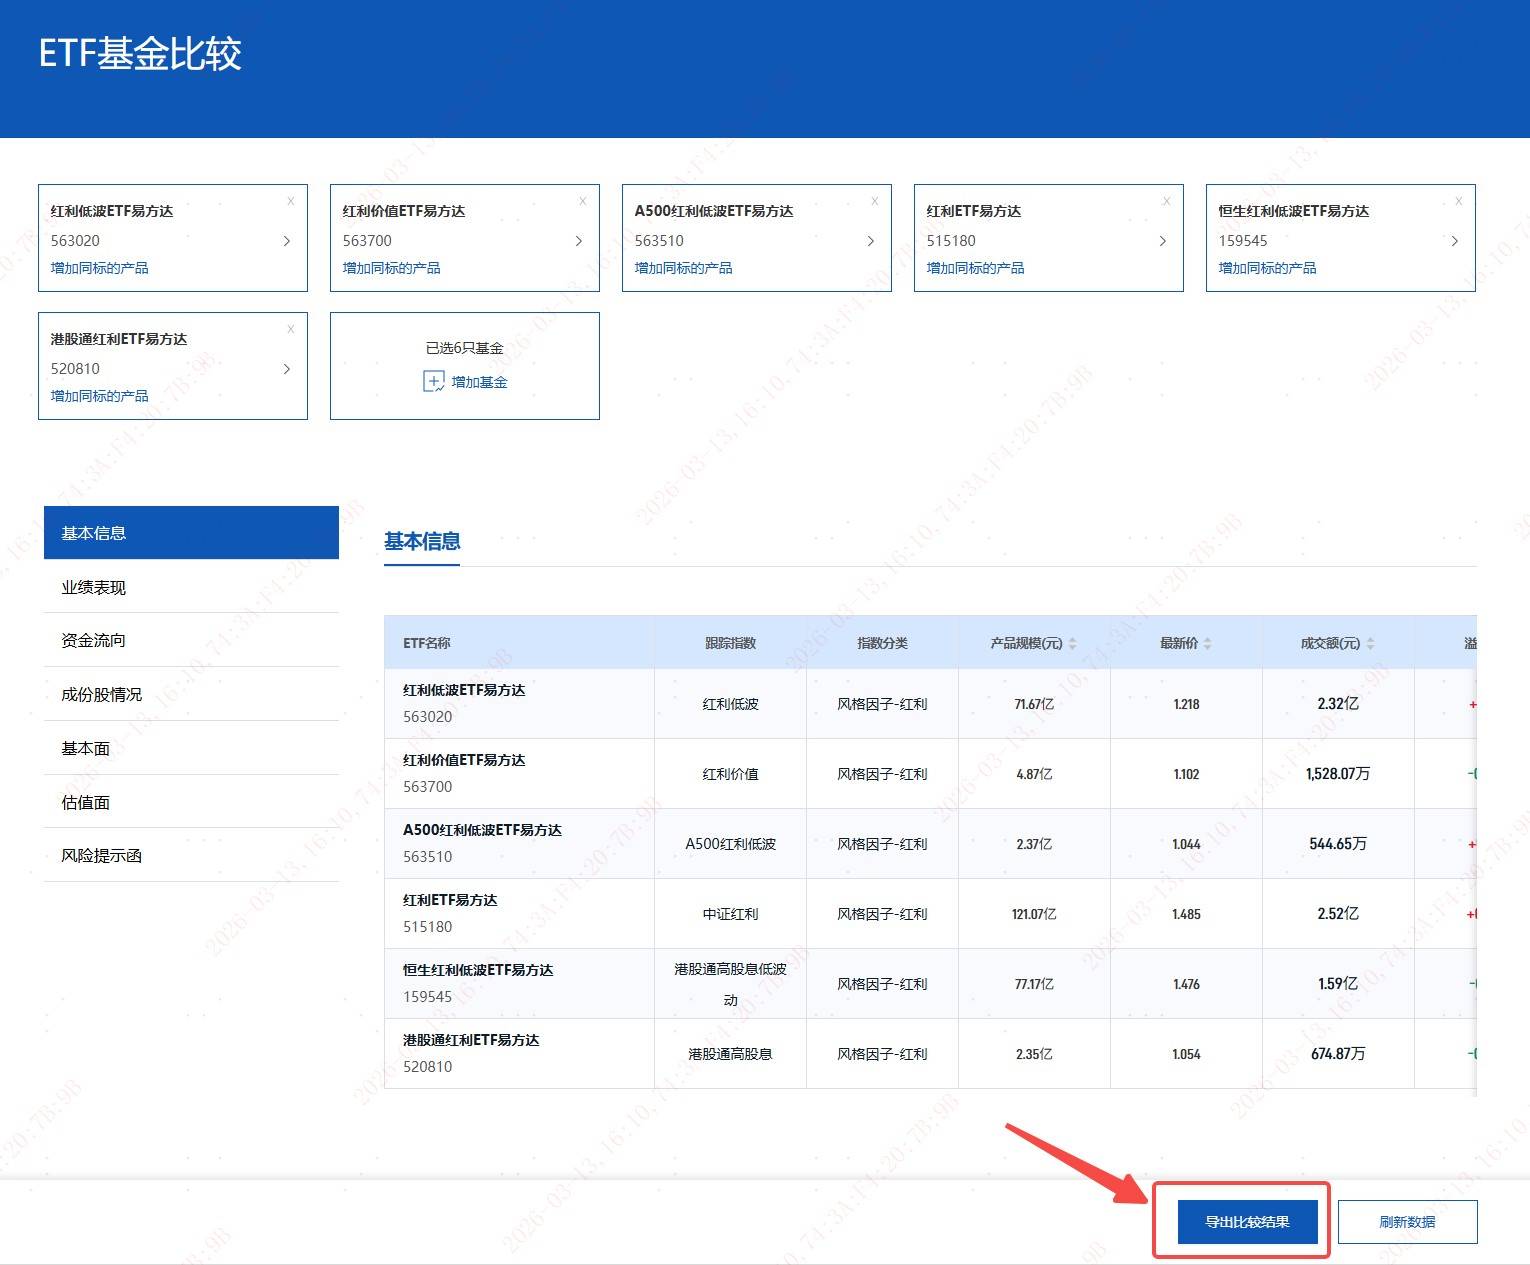Click 增加同标的产品 under 港股通红利ETF易方达

[x=99, y=396]
